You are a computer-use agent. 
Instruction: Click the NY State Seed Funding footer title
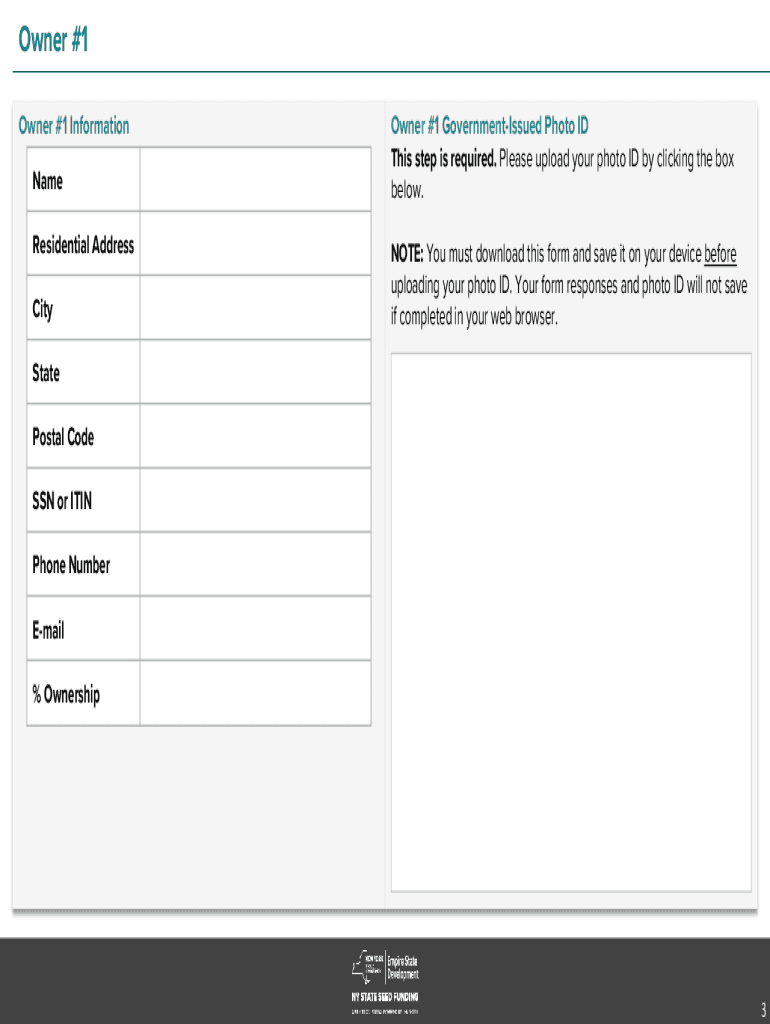point(384,997)
